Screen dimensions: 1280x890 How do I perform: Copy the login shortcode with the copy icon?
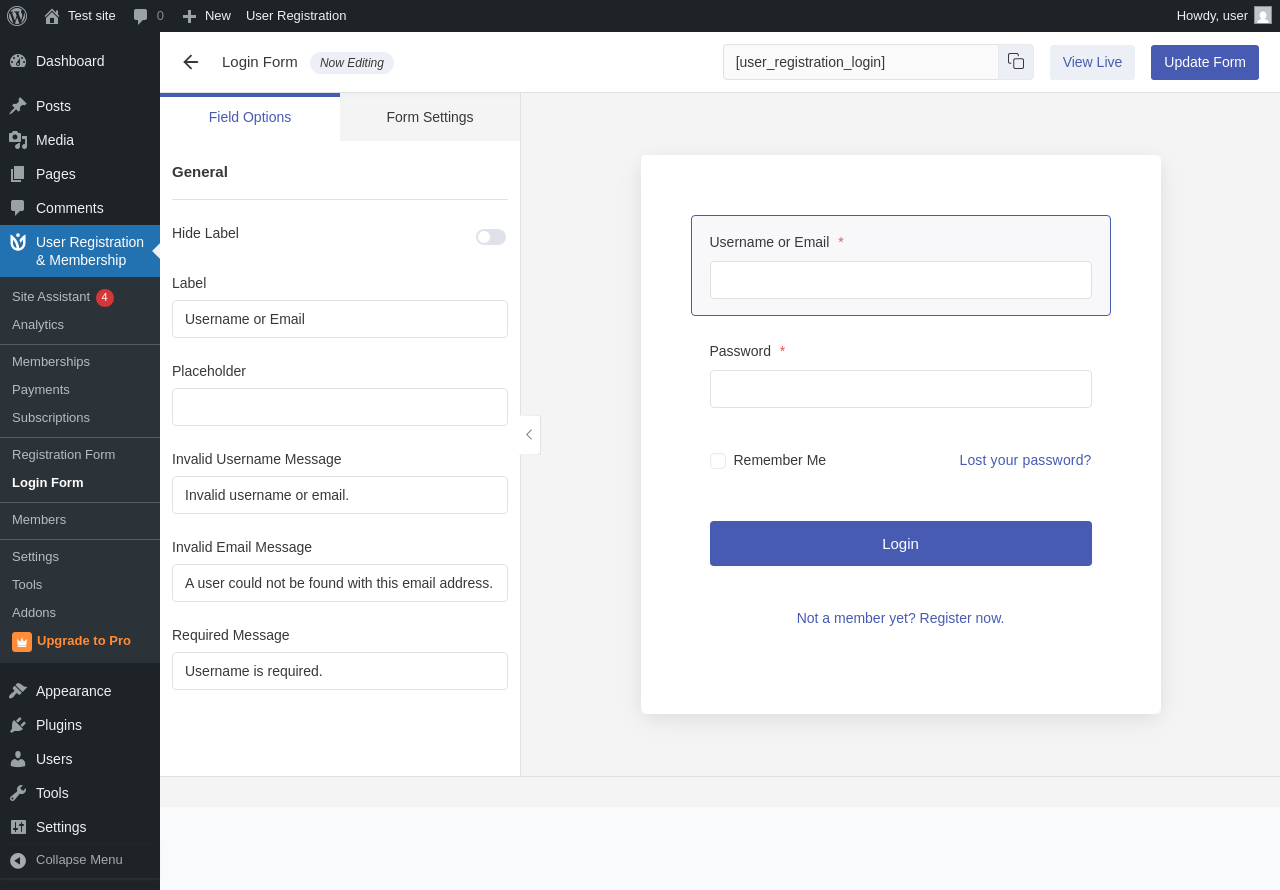[x=1016, y=62]
